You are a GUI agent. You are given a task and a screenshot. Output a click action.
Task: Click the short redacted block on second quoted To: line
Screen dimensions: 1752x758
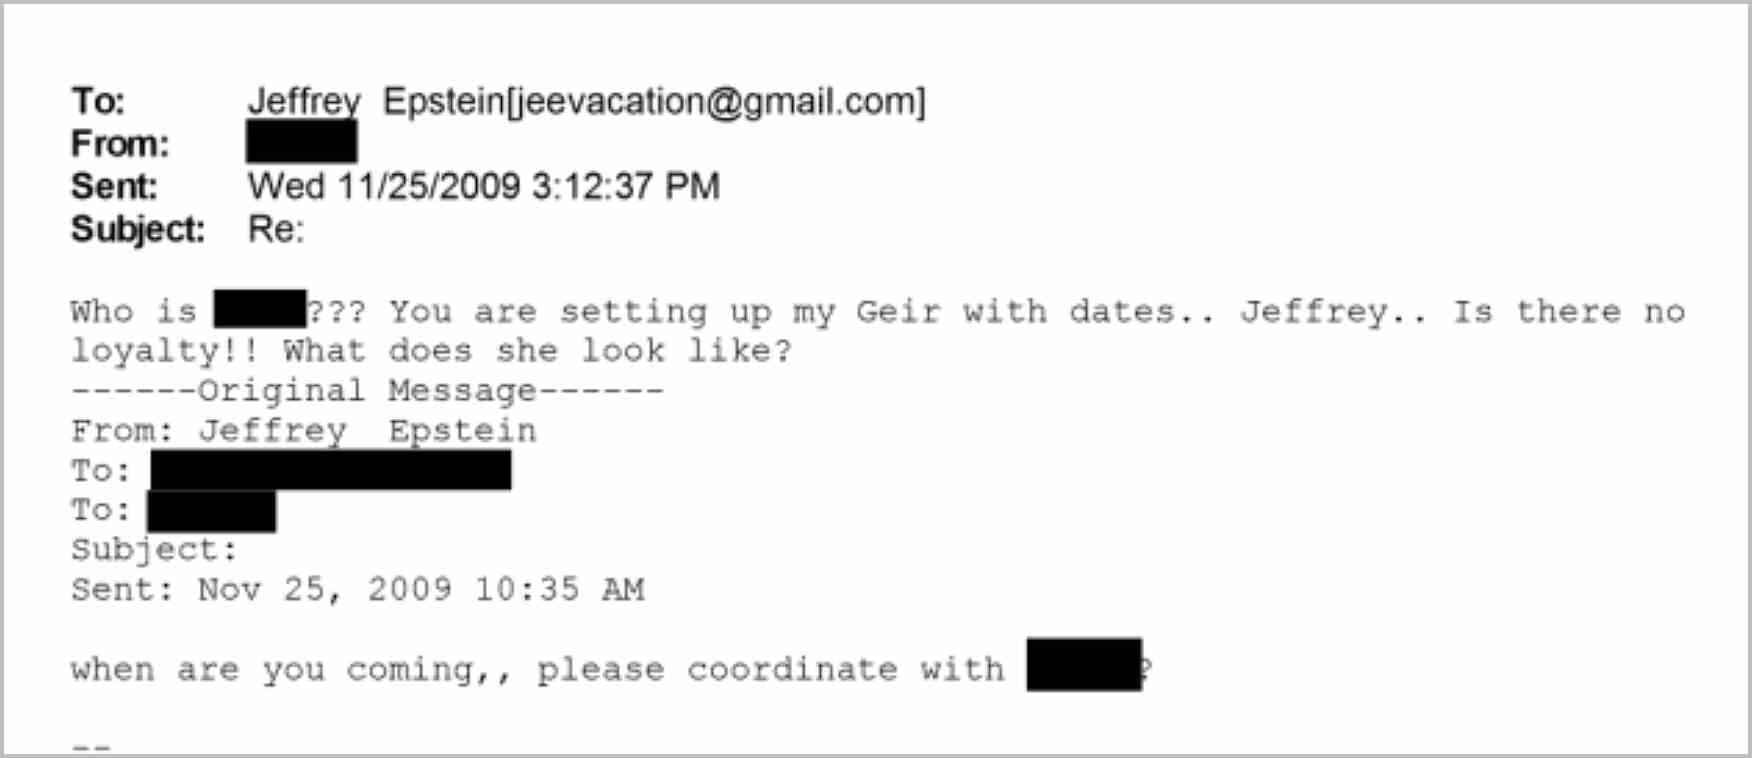click(212, 511)
